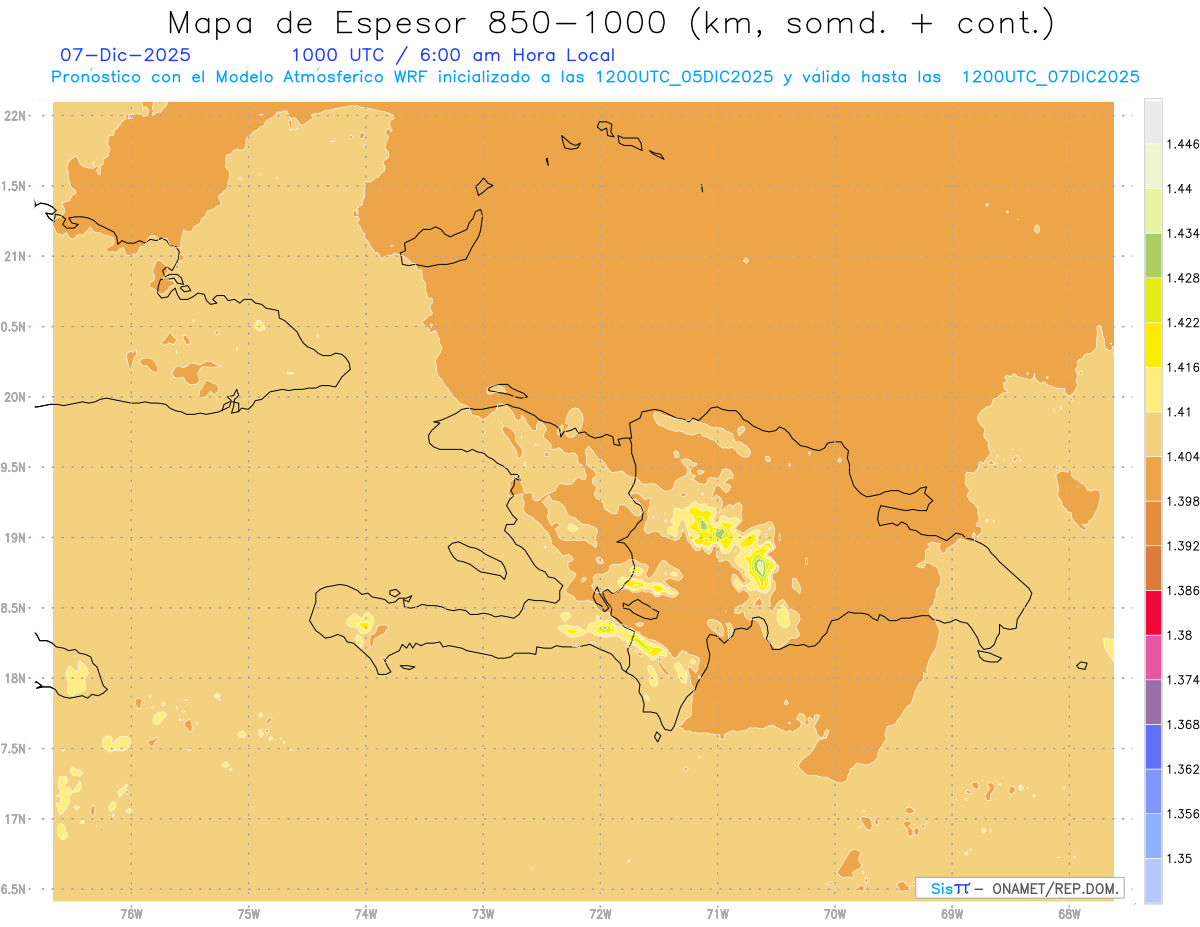Select the WRF forecast description line
This screenshot has width=1200, height=927.
(595, 76)
